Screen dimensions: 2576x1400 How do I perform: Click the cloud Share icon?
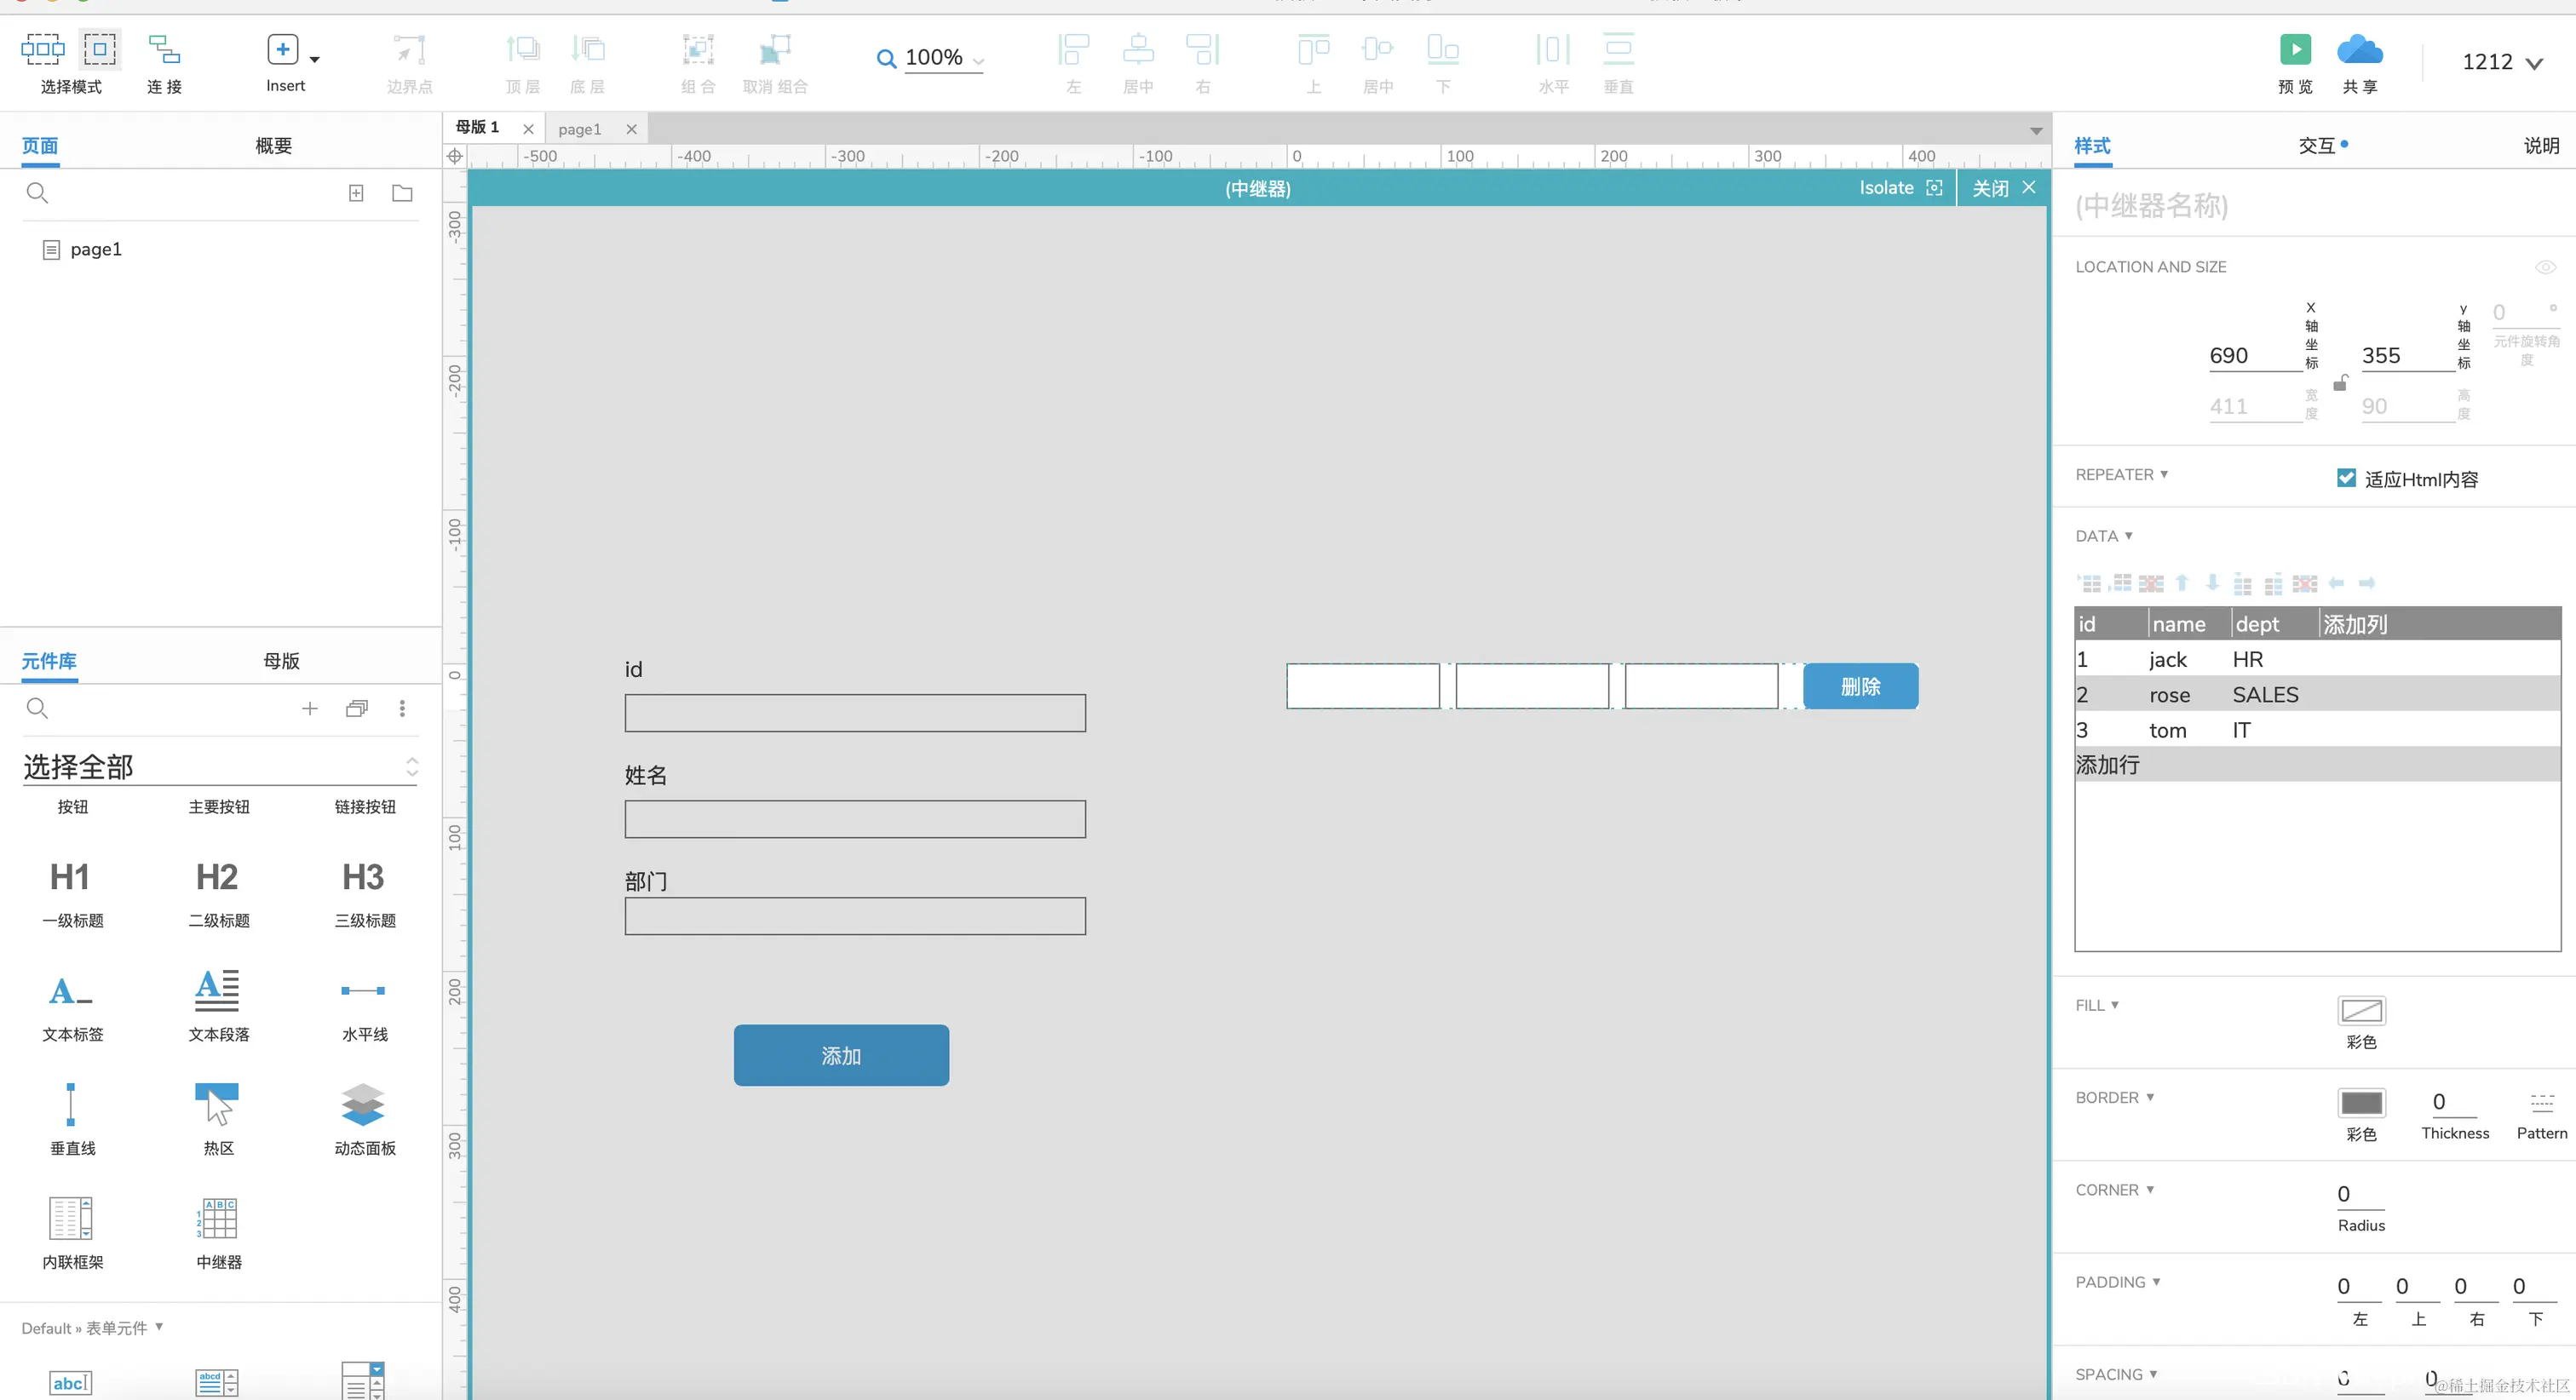[x=2359, y=50]
